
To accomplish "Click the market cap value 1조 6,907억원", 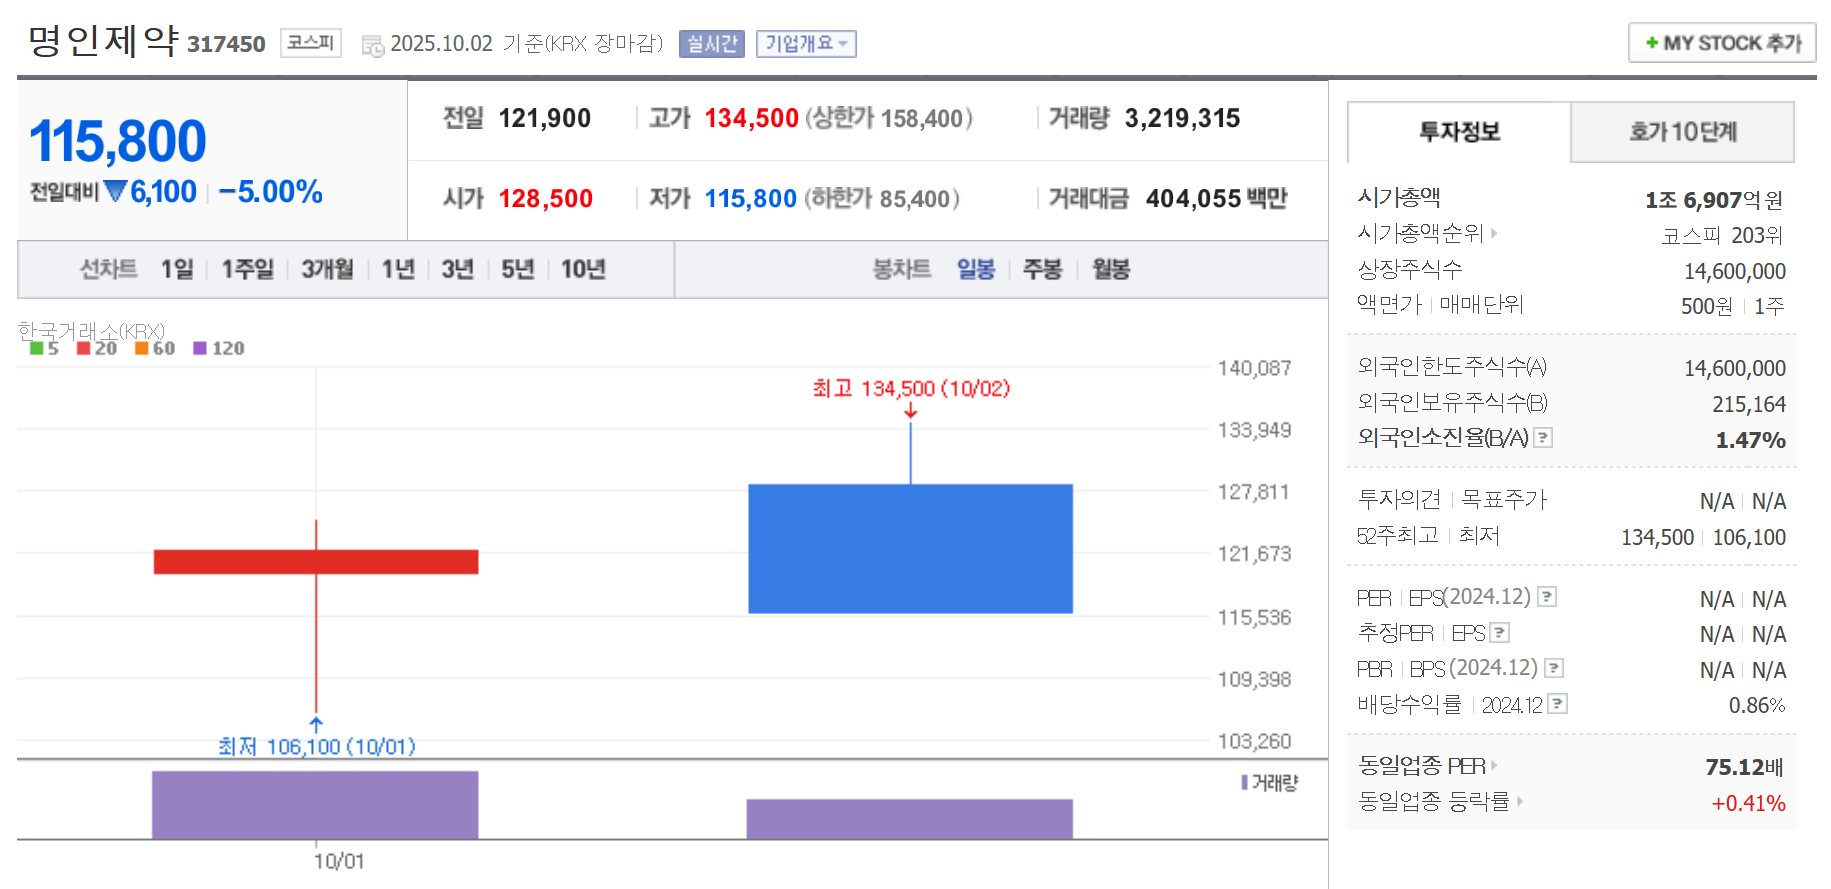I will coord(1714,200).
